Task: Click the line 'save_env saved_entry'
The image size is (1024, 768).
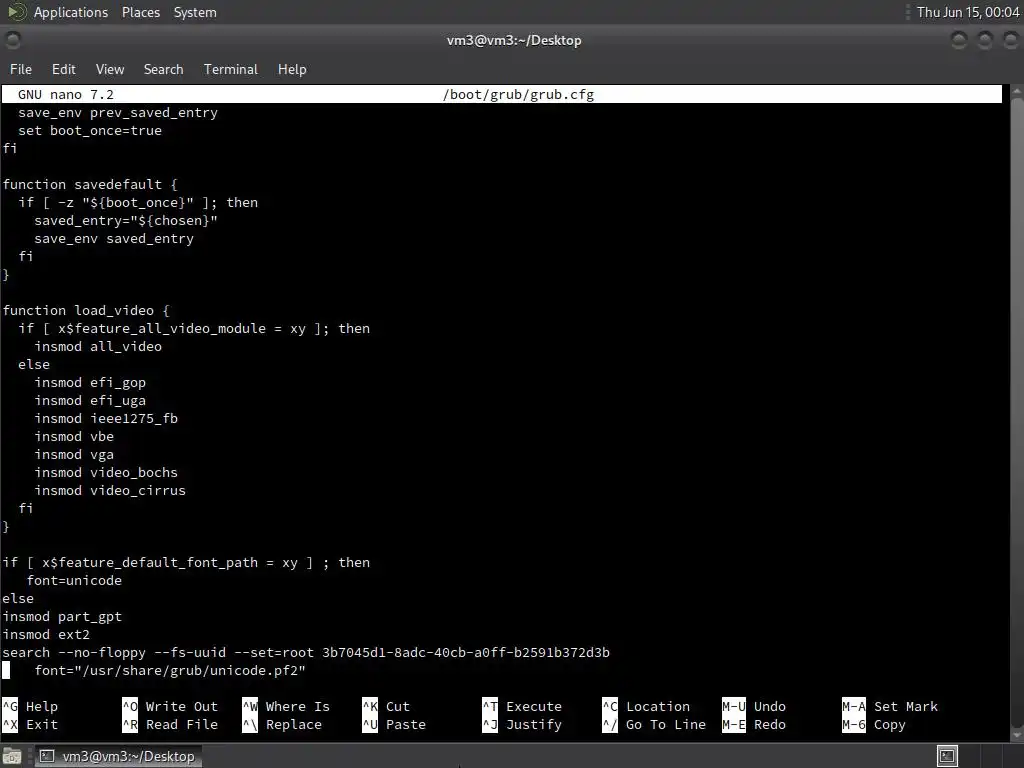Action: click(114, 239)
